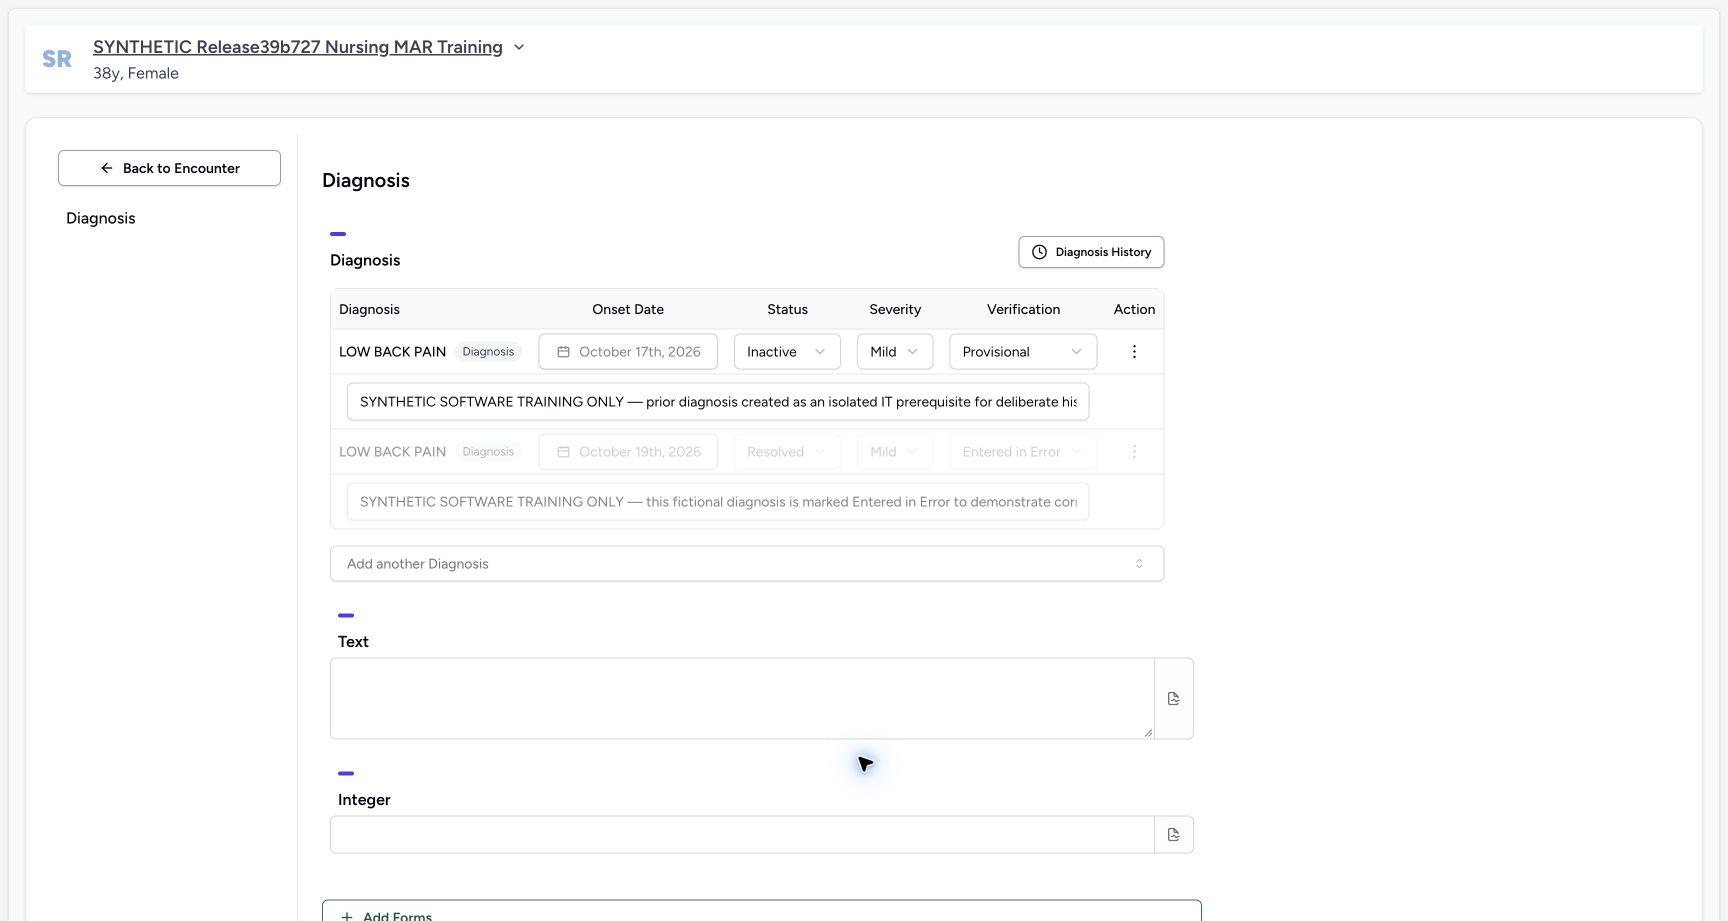
Task: Click the Diagnosis badge in the Inactive row
Action: pyautogui.click(x=488, y=352)
